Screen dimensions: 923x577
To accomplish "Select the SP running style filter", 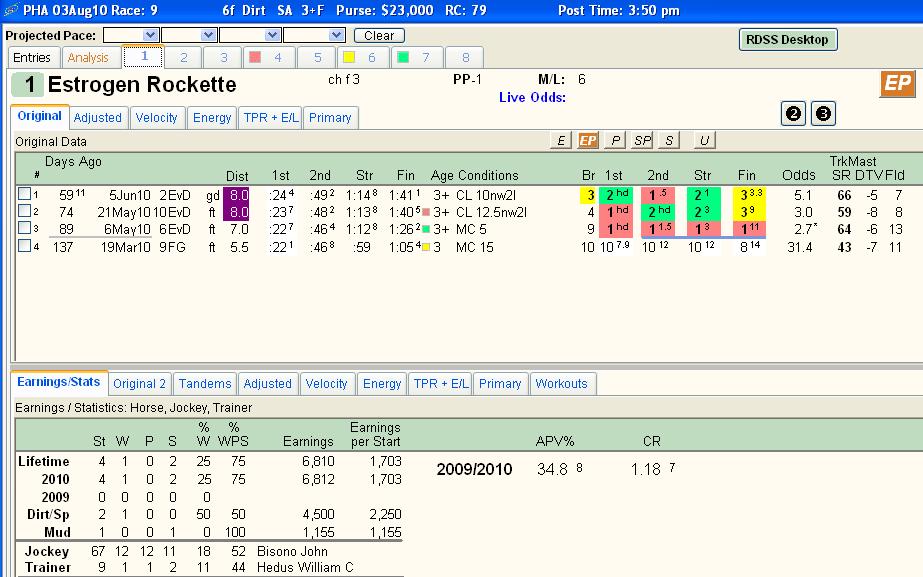I will tap(642, 140).
